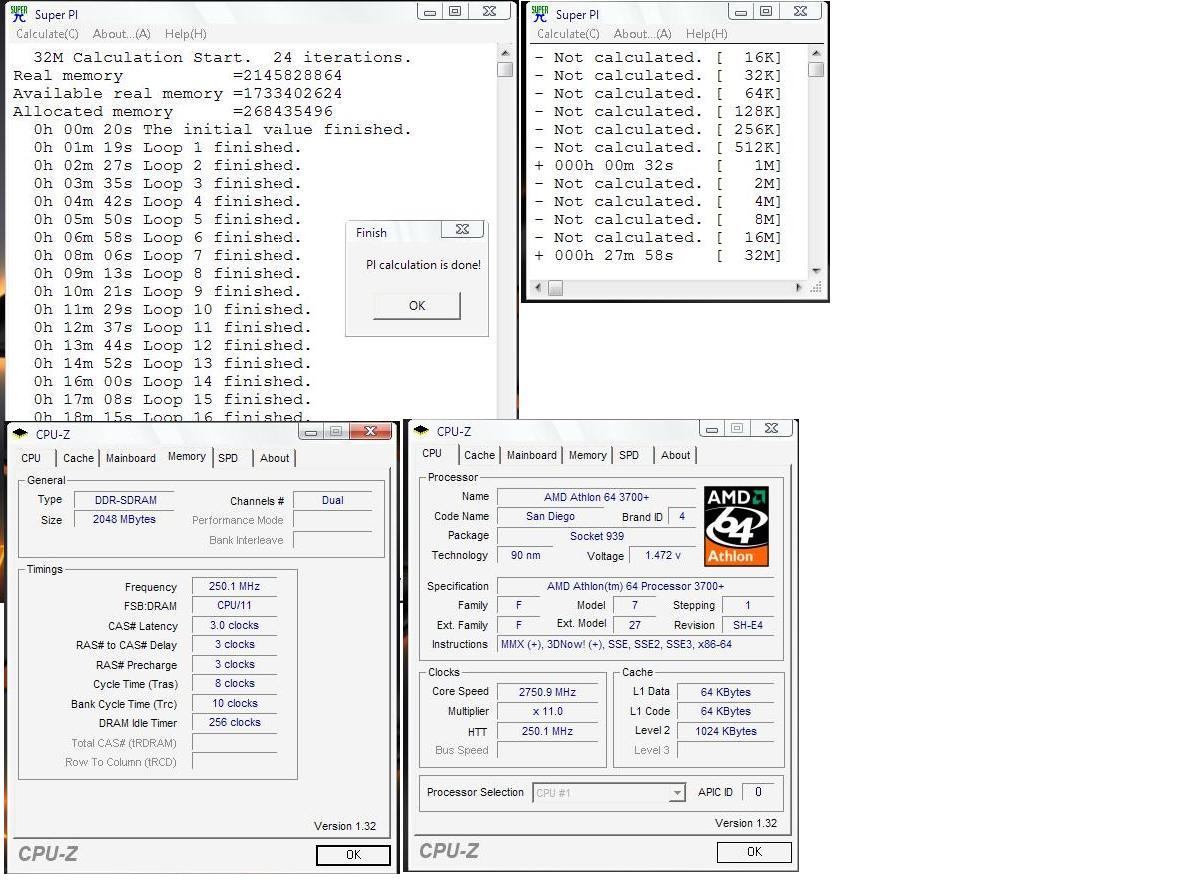Minimize the left Super PI window
The image size is (1201, 896).
[x=430, y=11]
